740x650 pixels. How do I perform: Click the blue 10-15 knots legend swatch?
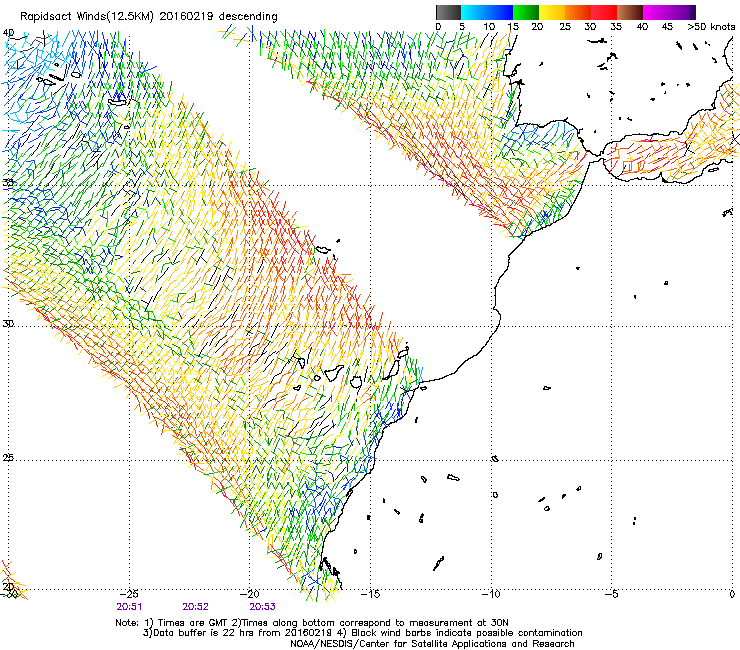click(x=500, y=12)
